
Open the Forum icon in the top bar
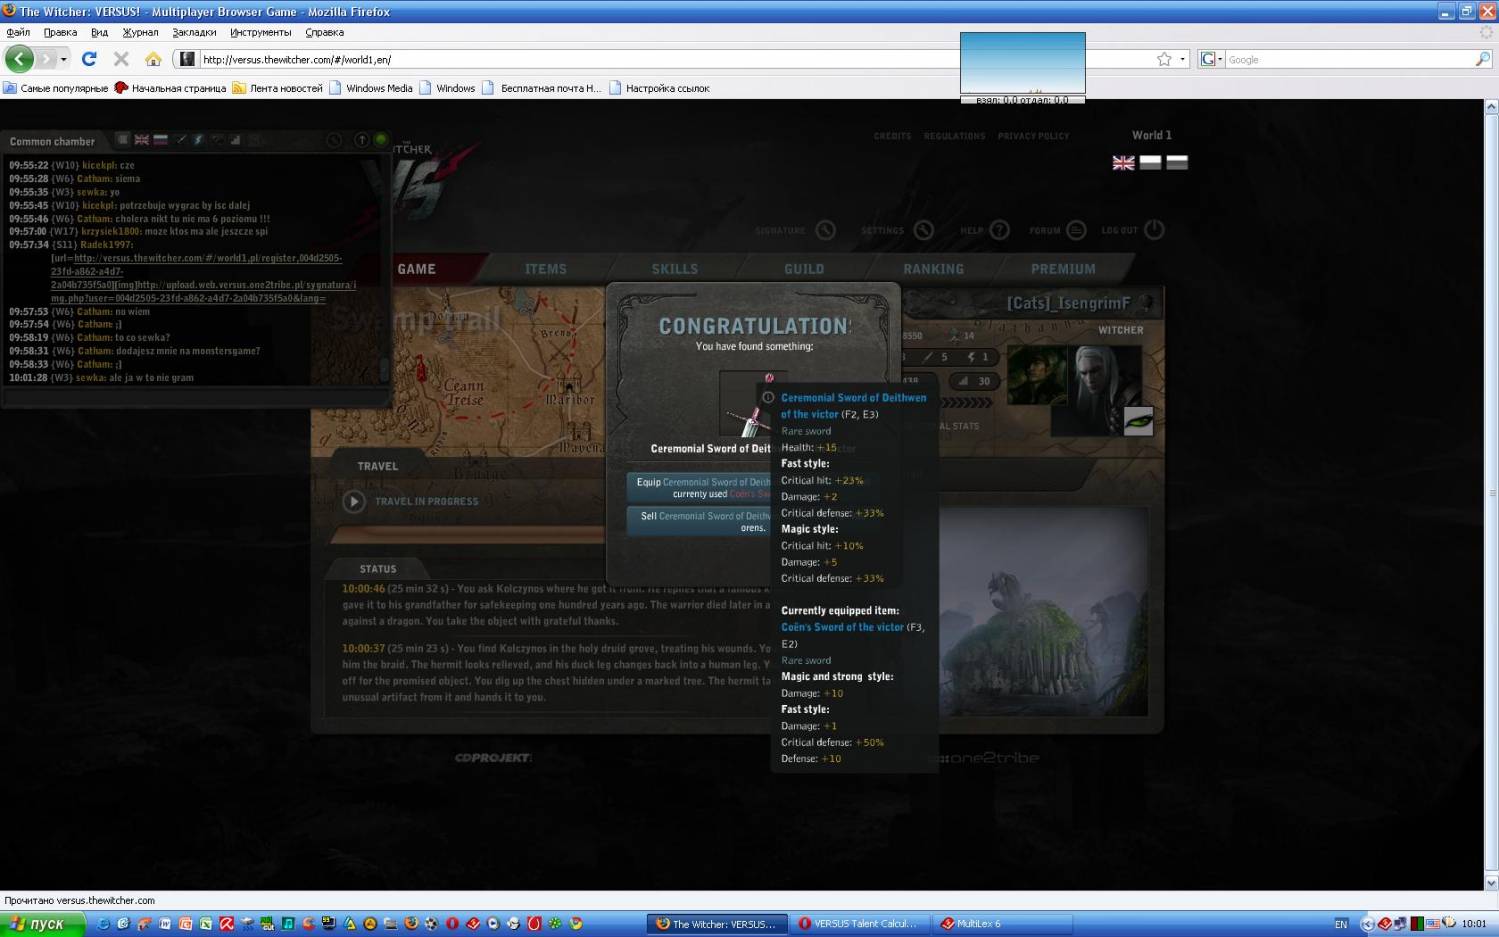(1076, 230)
